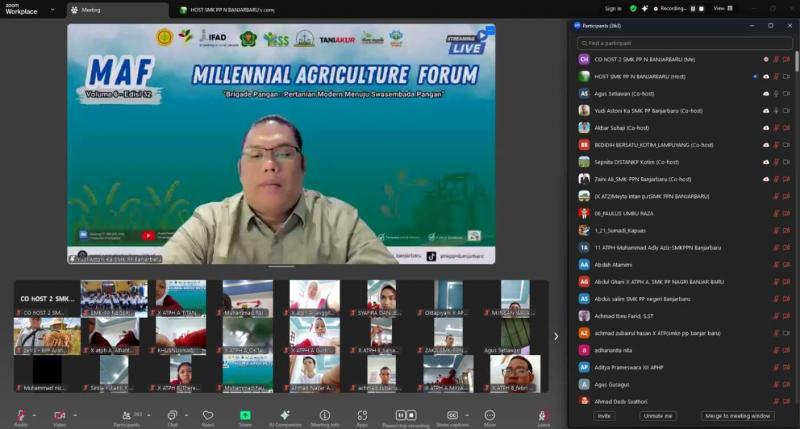This screenshot has width=800, height=429.
Task: Click the Leave meeting icon
Action: pos(543,416)
